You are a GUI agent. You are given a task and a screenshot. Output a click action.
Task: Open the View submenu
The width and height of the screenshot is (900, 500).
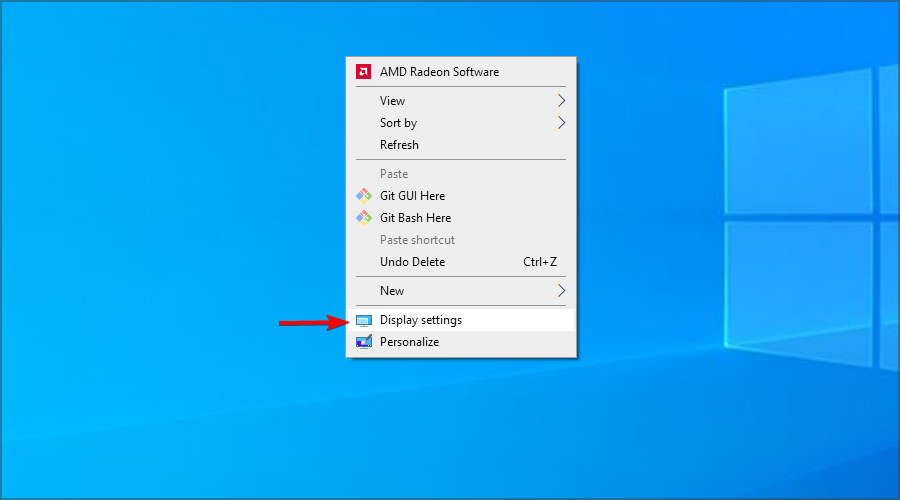[461, 101]
